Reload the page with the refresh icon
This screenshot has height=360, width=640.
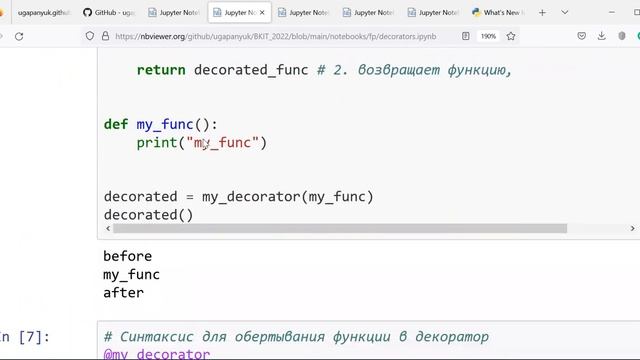coord(19,36)
